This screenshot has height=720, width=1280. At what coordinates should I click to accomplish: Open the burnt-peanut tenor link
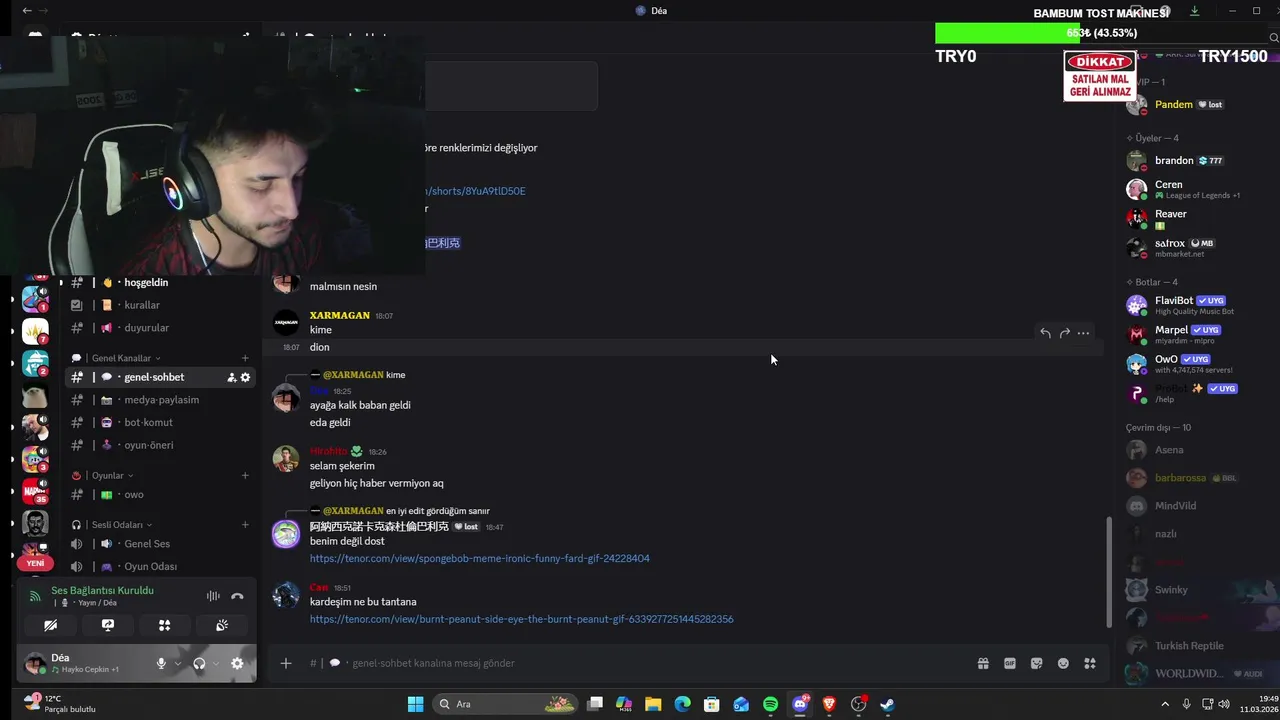tap(521, 619)
